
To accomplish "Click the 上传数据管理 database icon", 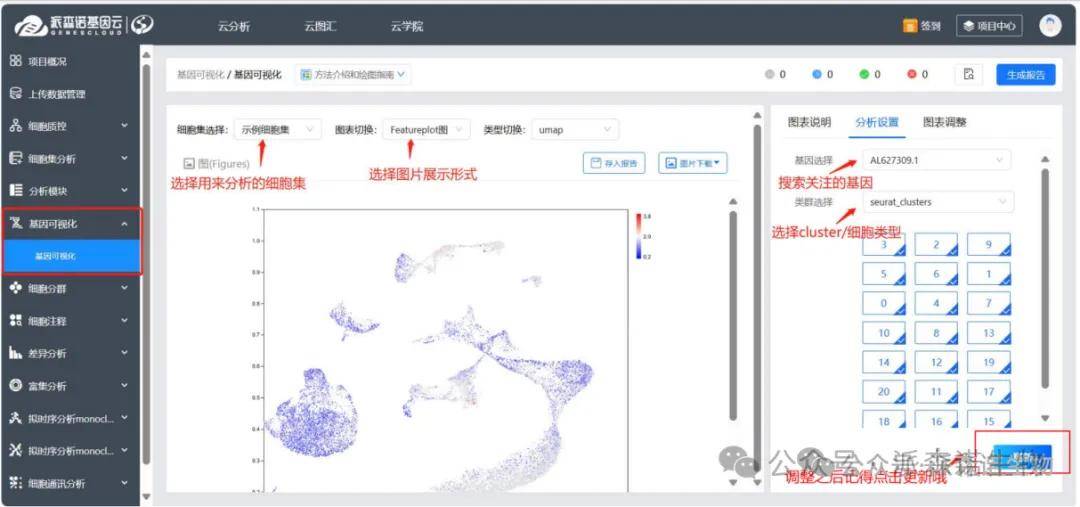I will click(x=16, y=94).
